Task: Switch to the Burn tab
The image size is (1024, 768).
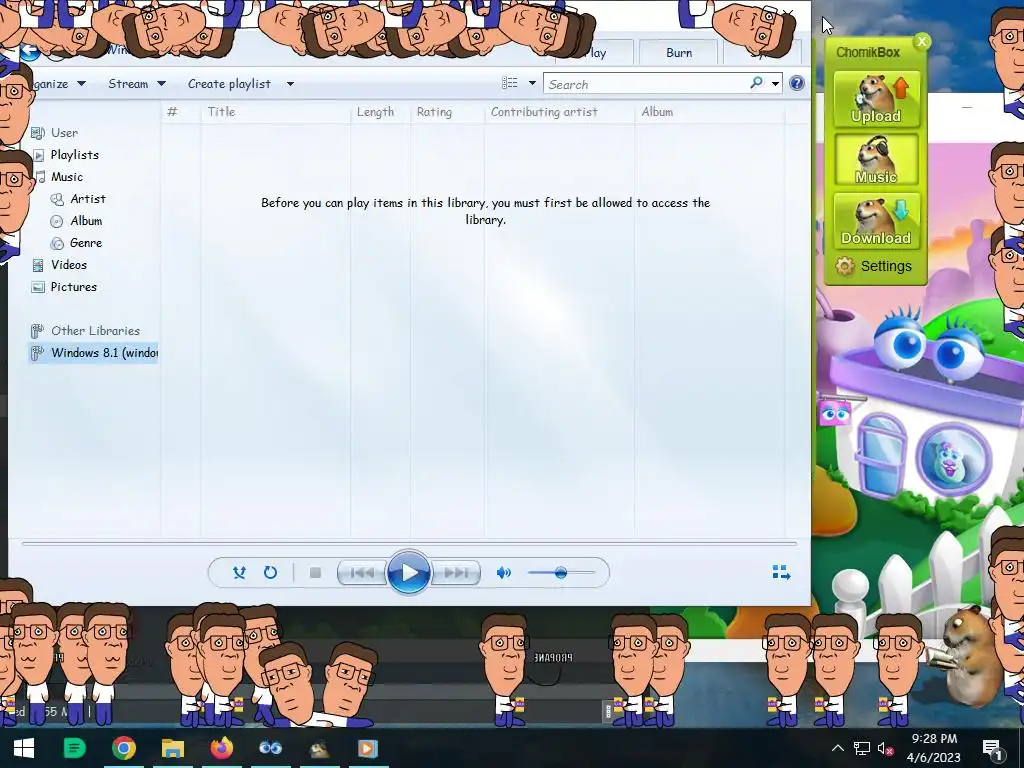Action: (x=679, y=53)
